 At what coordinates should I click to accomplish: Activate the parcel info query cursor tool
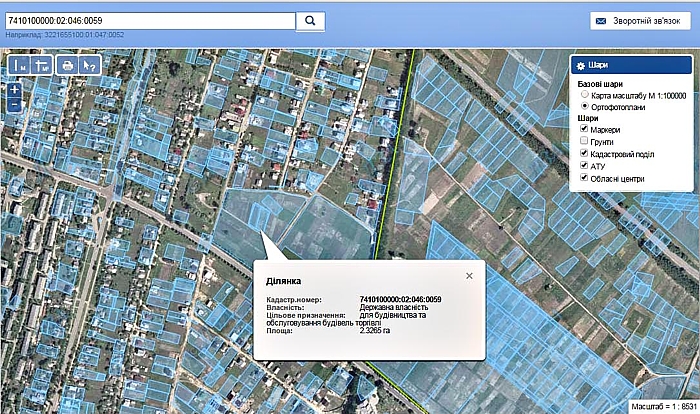[x=89, y=65]
